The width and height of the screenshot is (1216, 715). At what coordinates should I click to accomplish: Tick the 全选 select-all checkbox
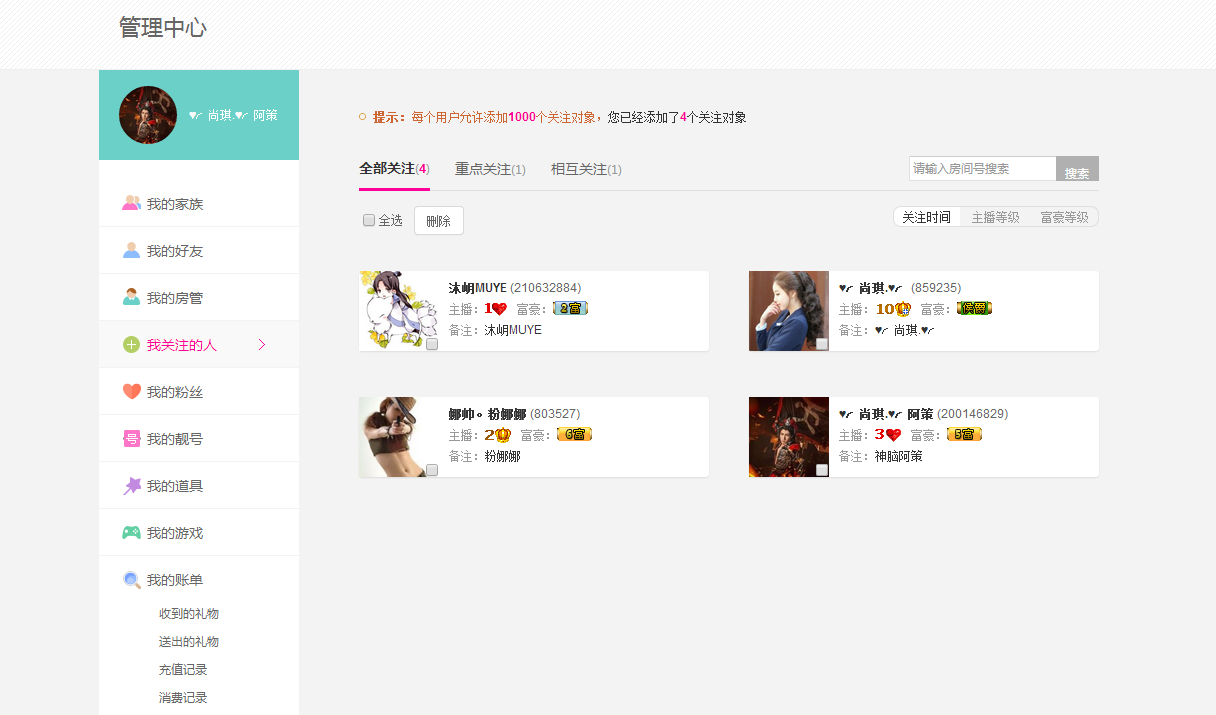pyautogui.click(x=369, y=220)
